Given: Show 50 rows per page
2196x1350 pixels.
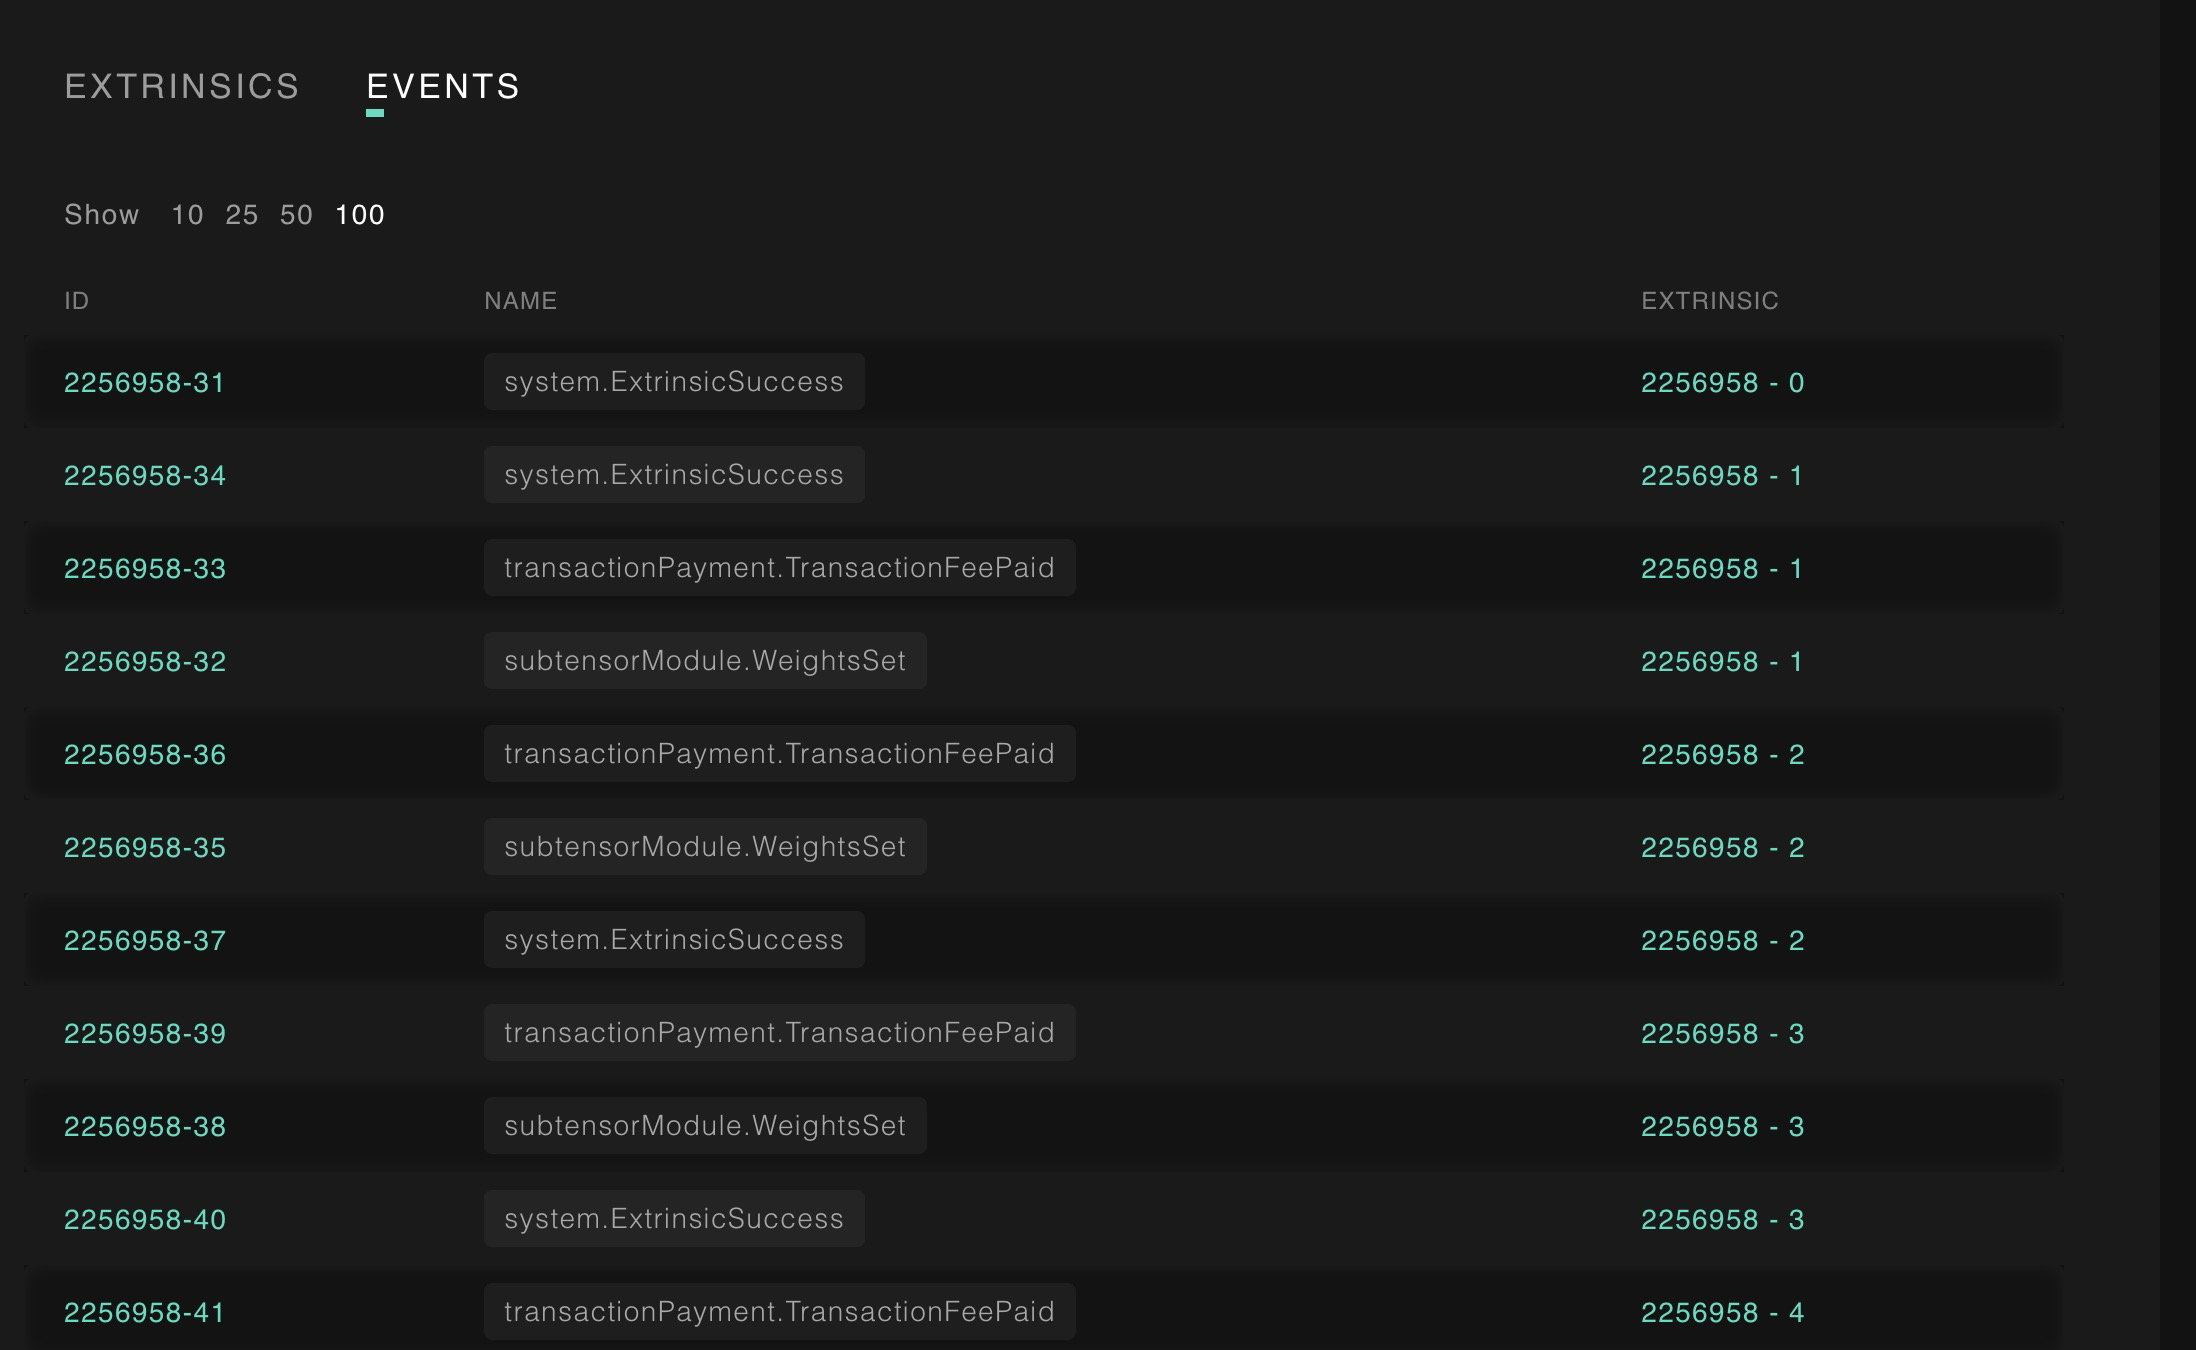Looking at the screenshot, I should click(296, 215).
